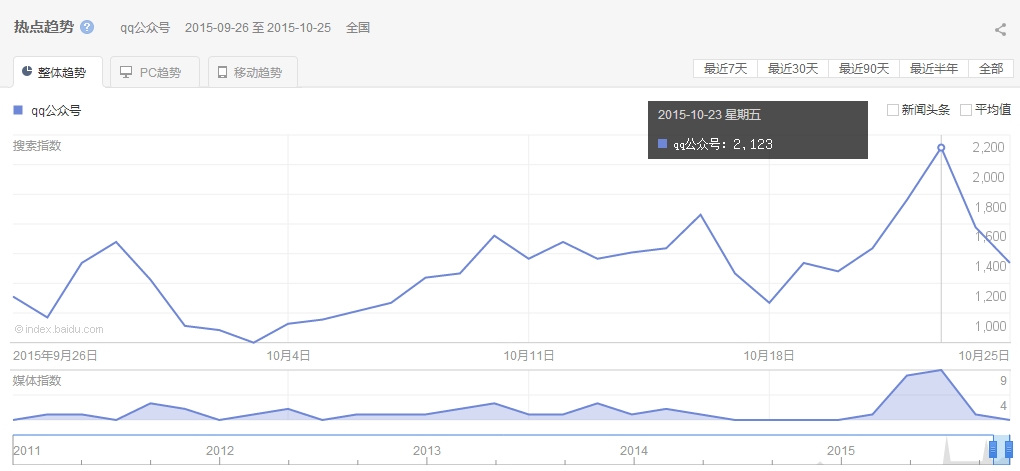This screenshot has height=471, width=1020.
Task: Click the 热点趋势 heading
Action: click(44, 27)
